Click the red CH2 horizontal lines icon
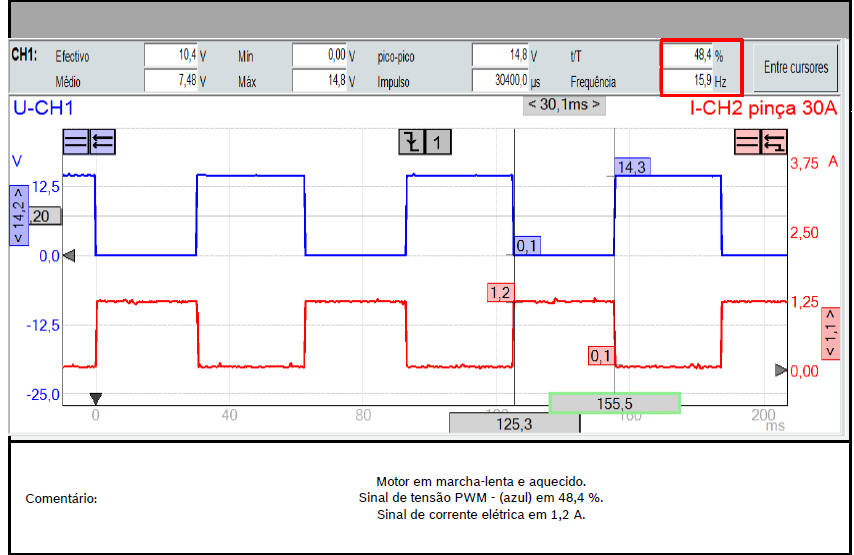 pos(747,143)
